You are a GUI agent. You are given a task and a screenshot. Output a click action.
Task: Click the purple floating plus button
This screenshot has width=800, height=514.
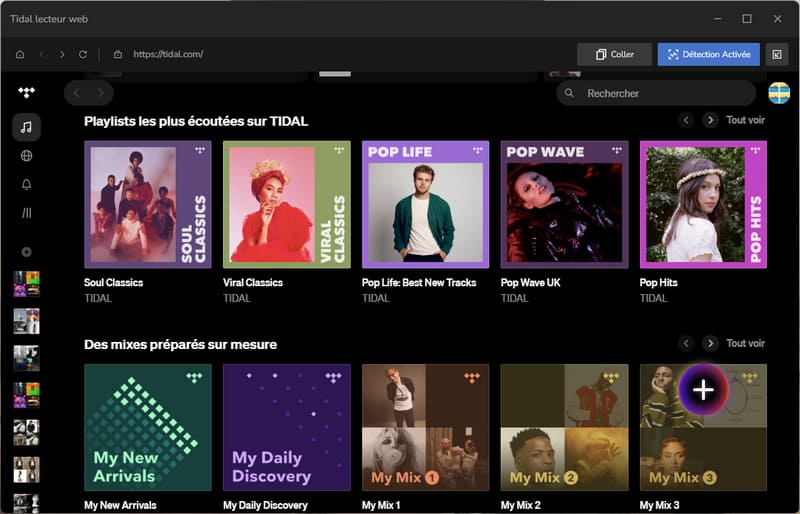pos(703,390)
